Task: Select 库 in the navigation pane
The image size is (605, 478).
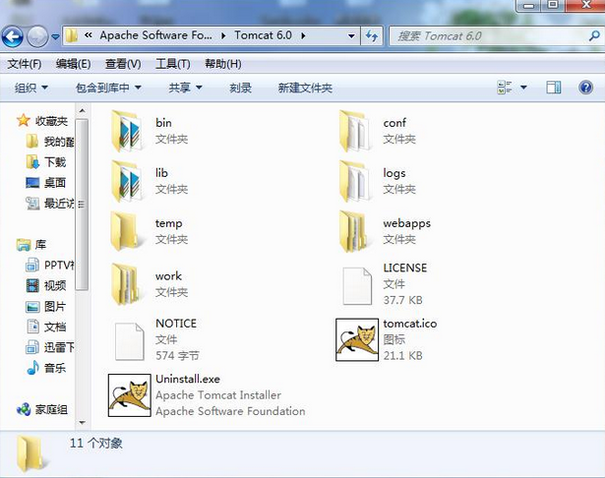Action: [x=41, y=244]
